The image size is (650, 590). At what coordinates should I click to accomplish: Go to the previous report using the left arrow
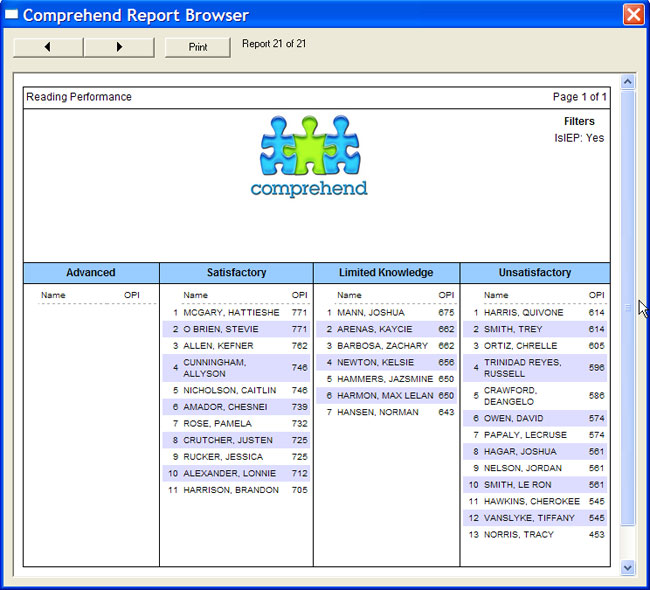(x=48, y=47)
